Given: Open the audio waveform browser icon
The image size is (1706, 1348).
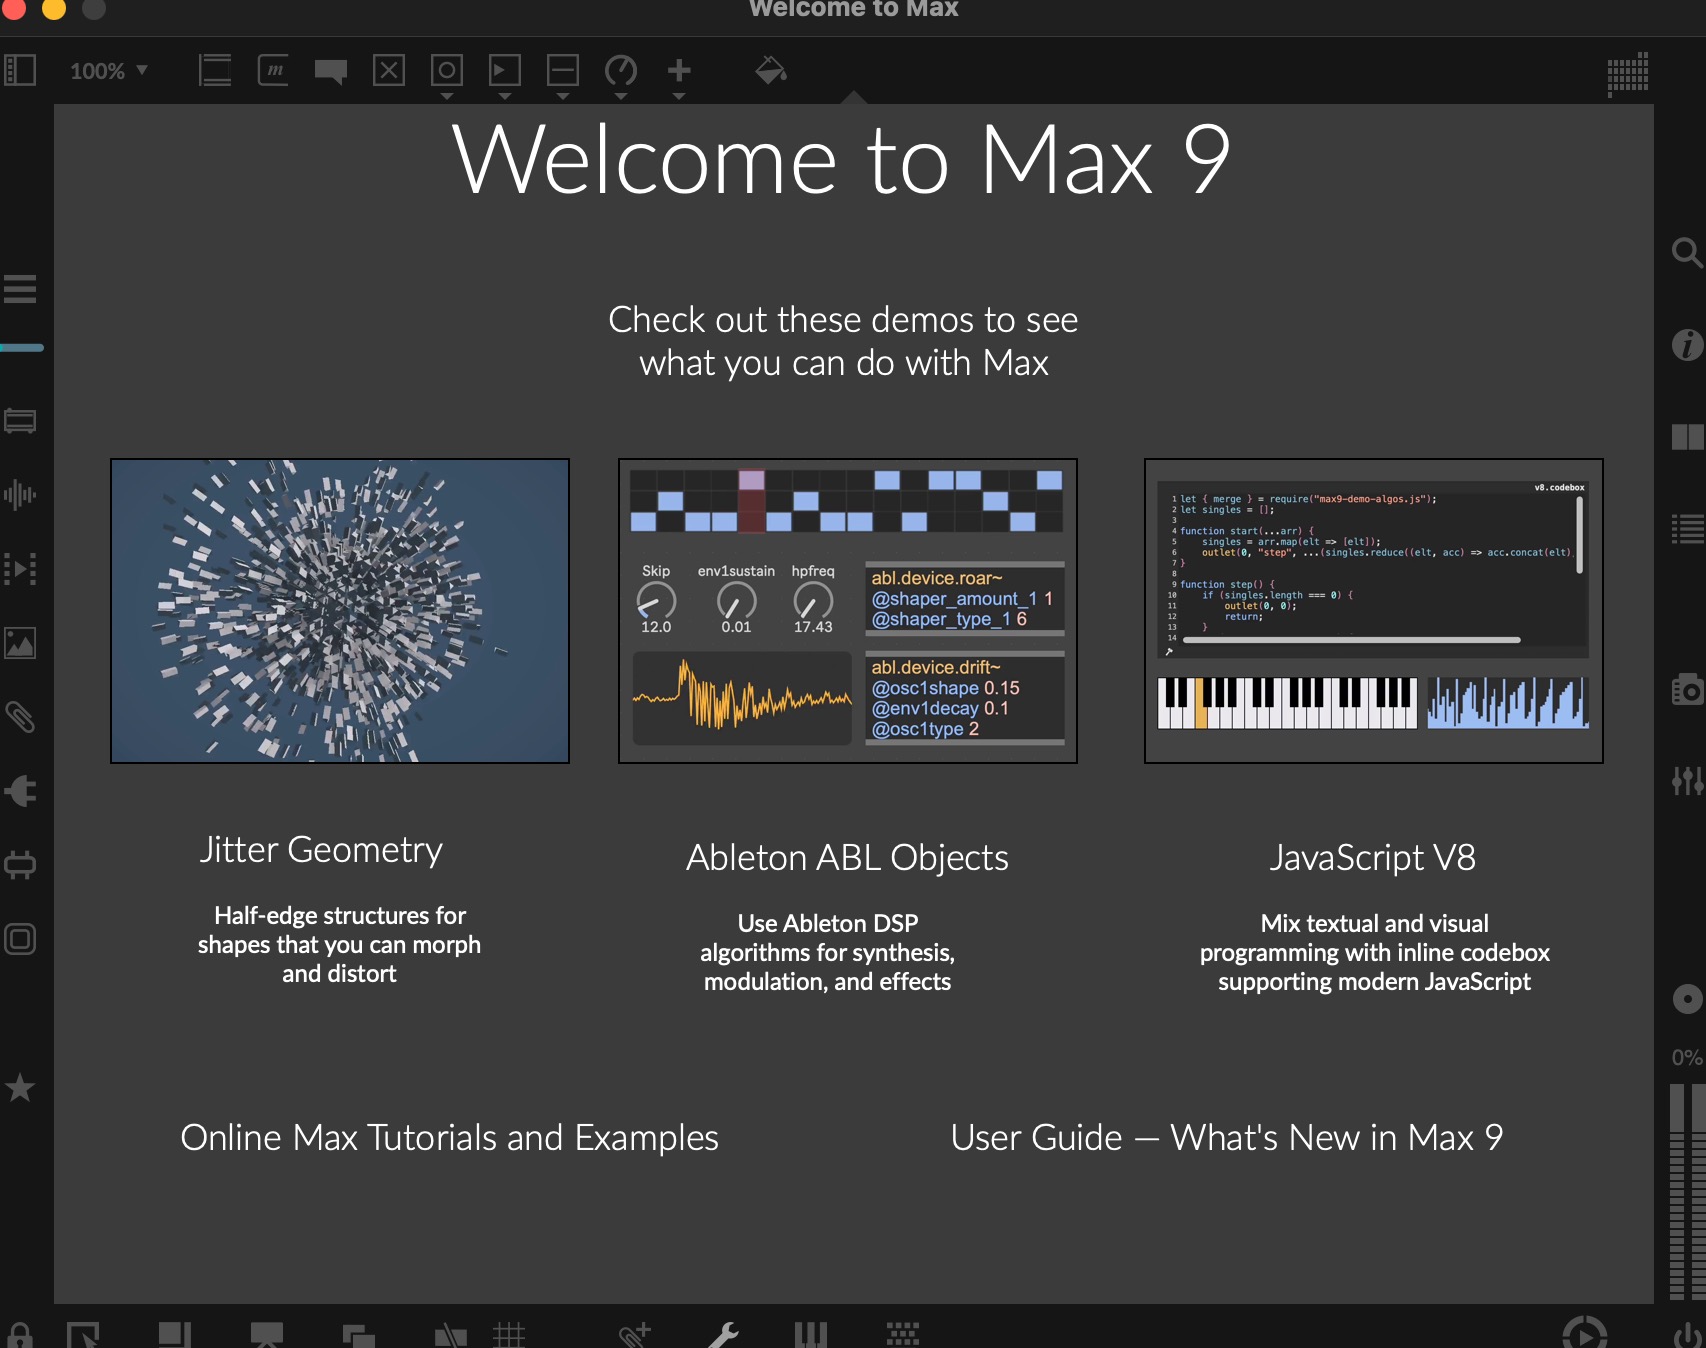Looking at the screenshot, I should [x=20, y=494].
